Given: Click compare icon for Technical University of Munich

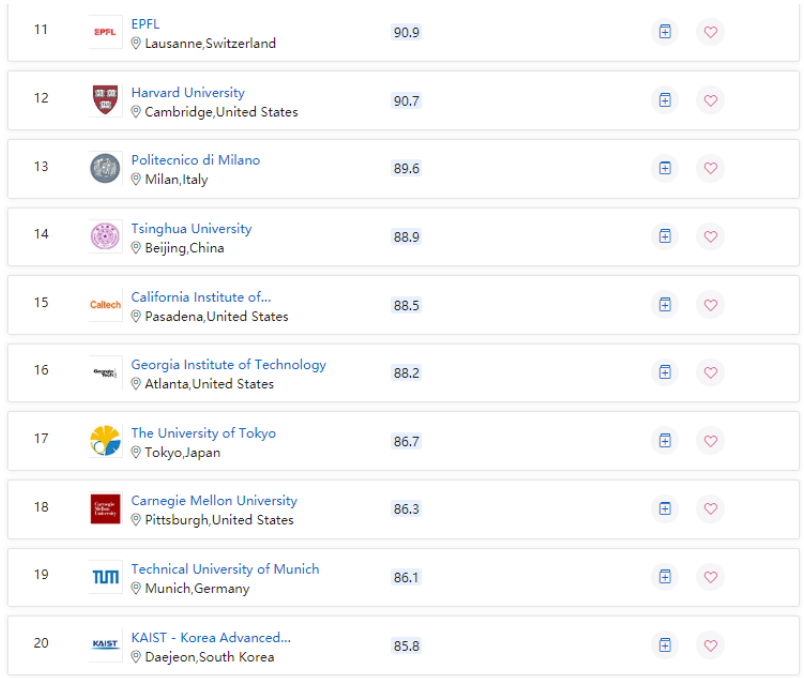Looking at the screenshot, I should tap(664, 576).
